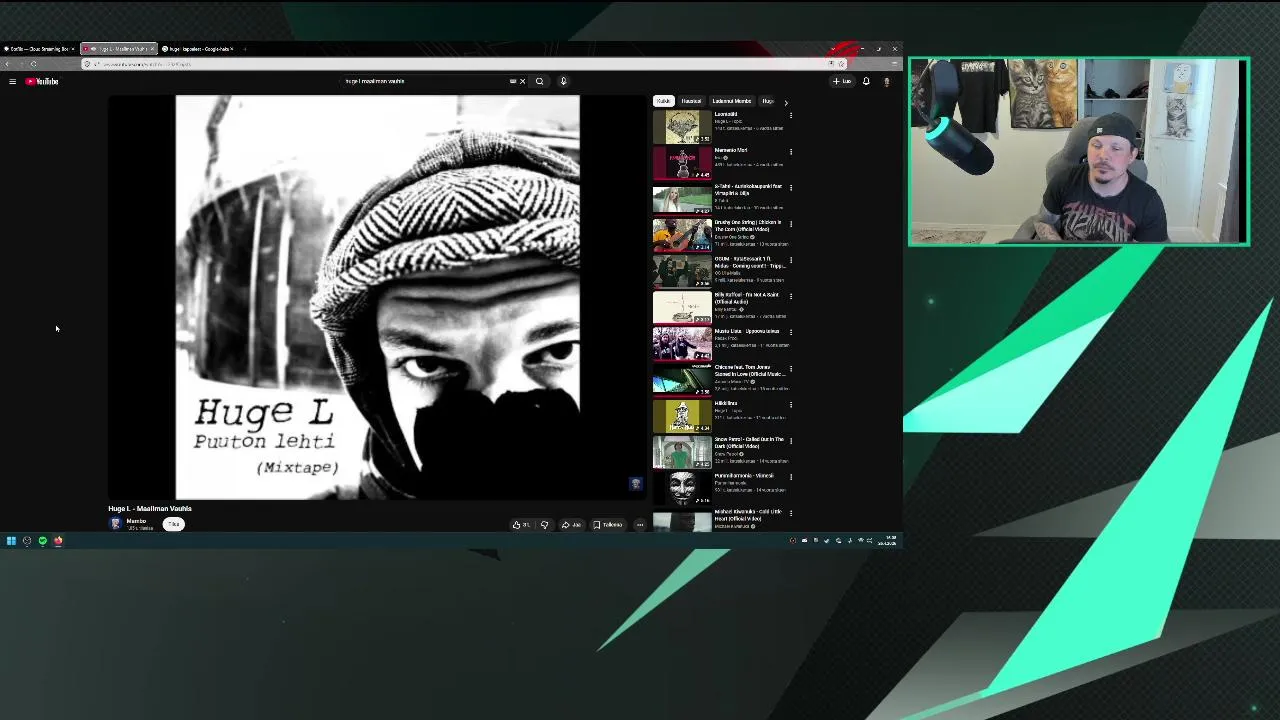This screenshot has width=1280, height=720.
Task: Open the account avatar menu
Action: tap(886, 81)
